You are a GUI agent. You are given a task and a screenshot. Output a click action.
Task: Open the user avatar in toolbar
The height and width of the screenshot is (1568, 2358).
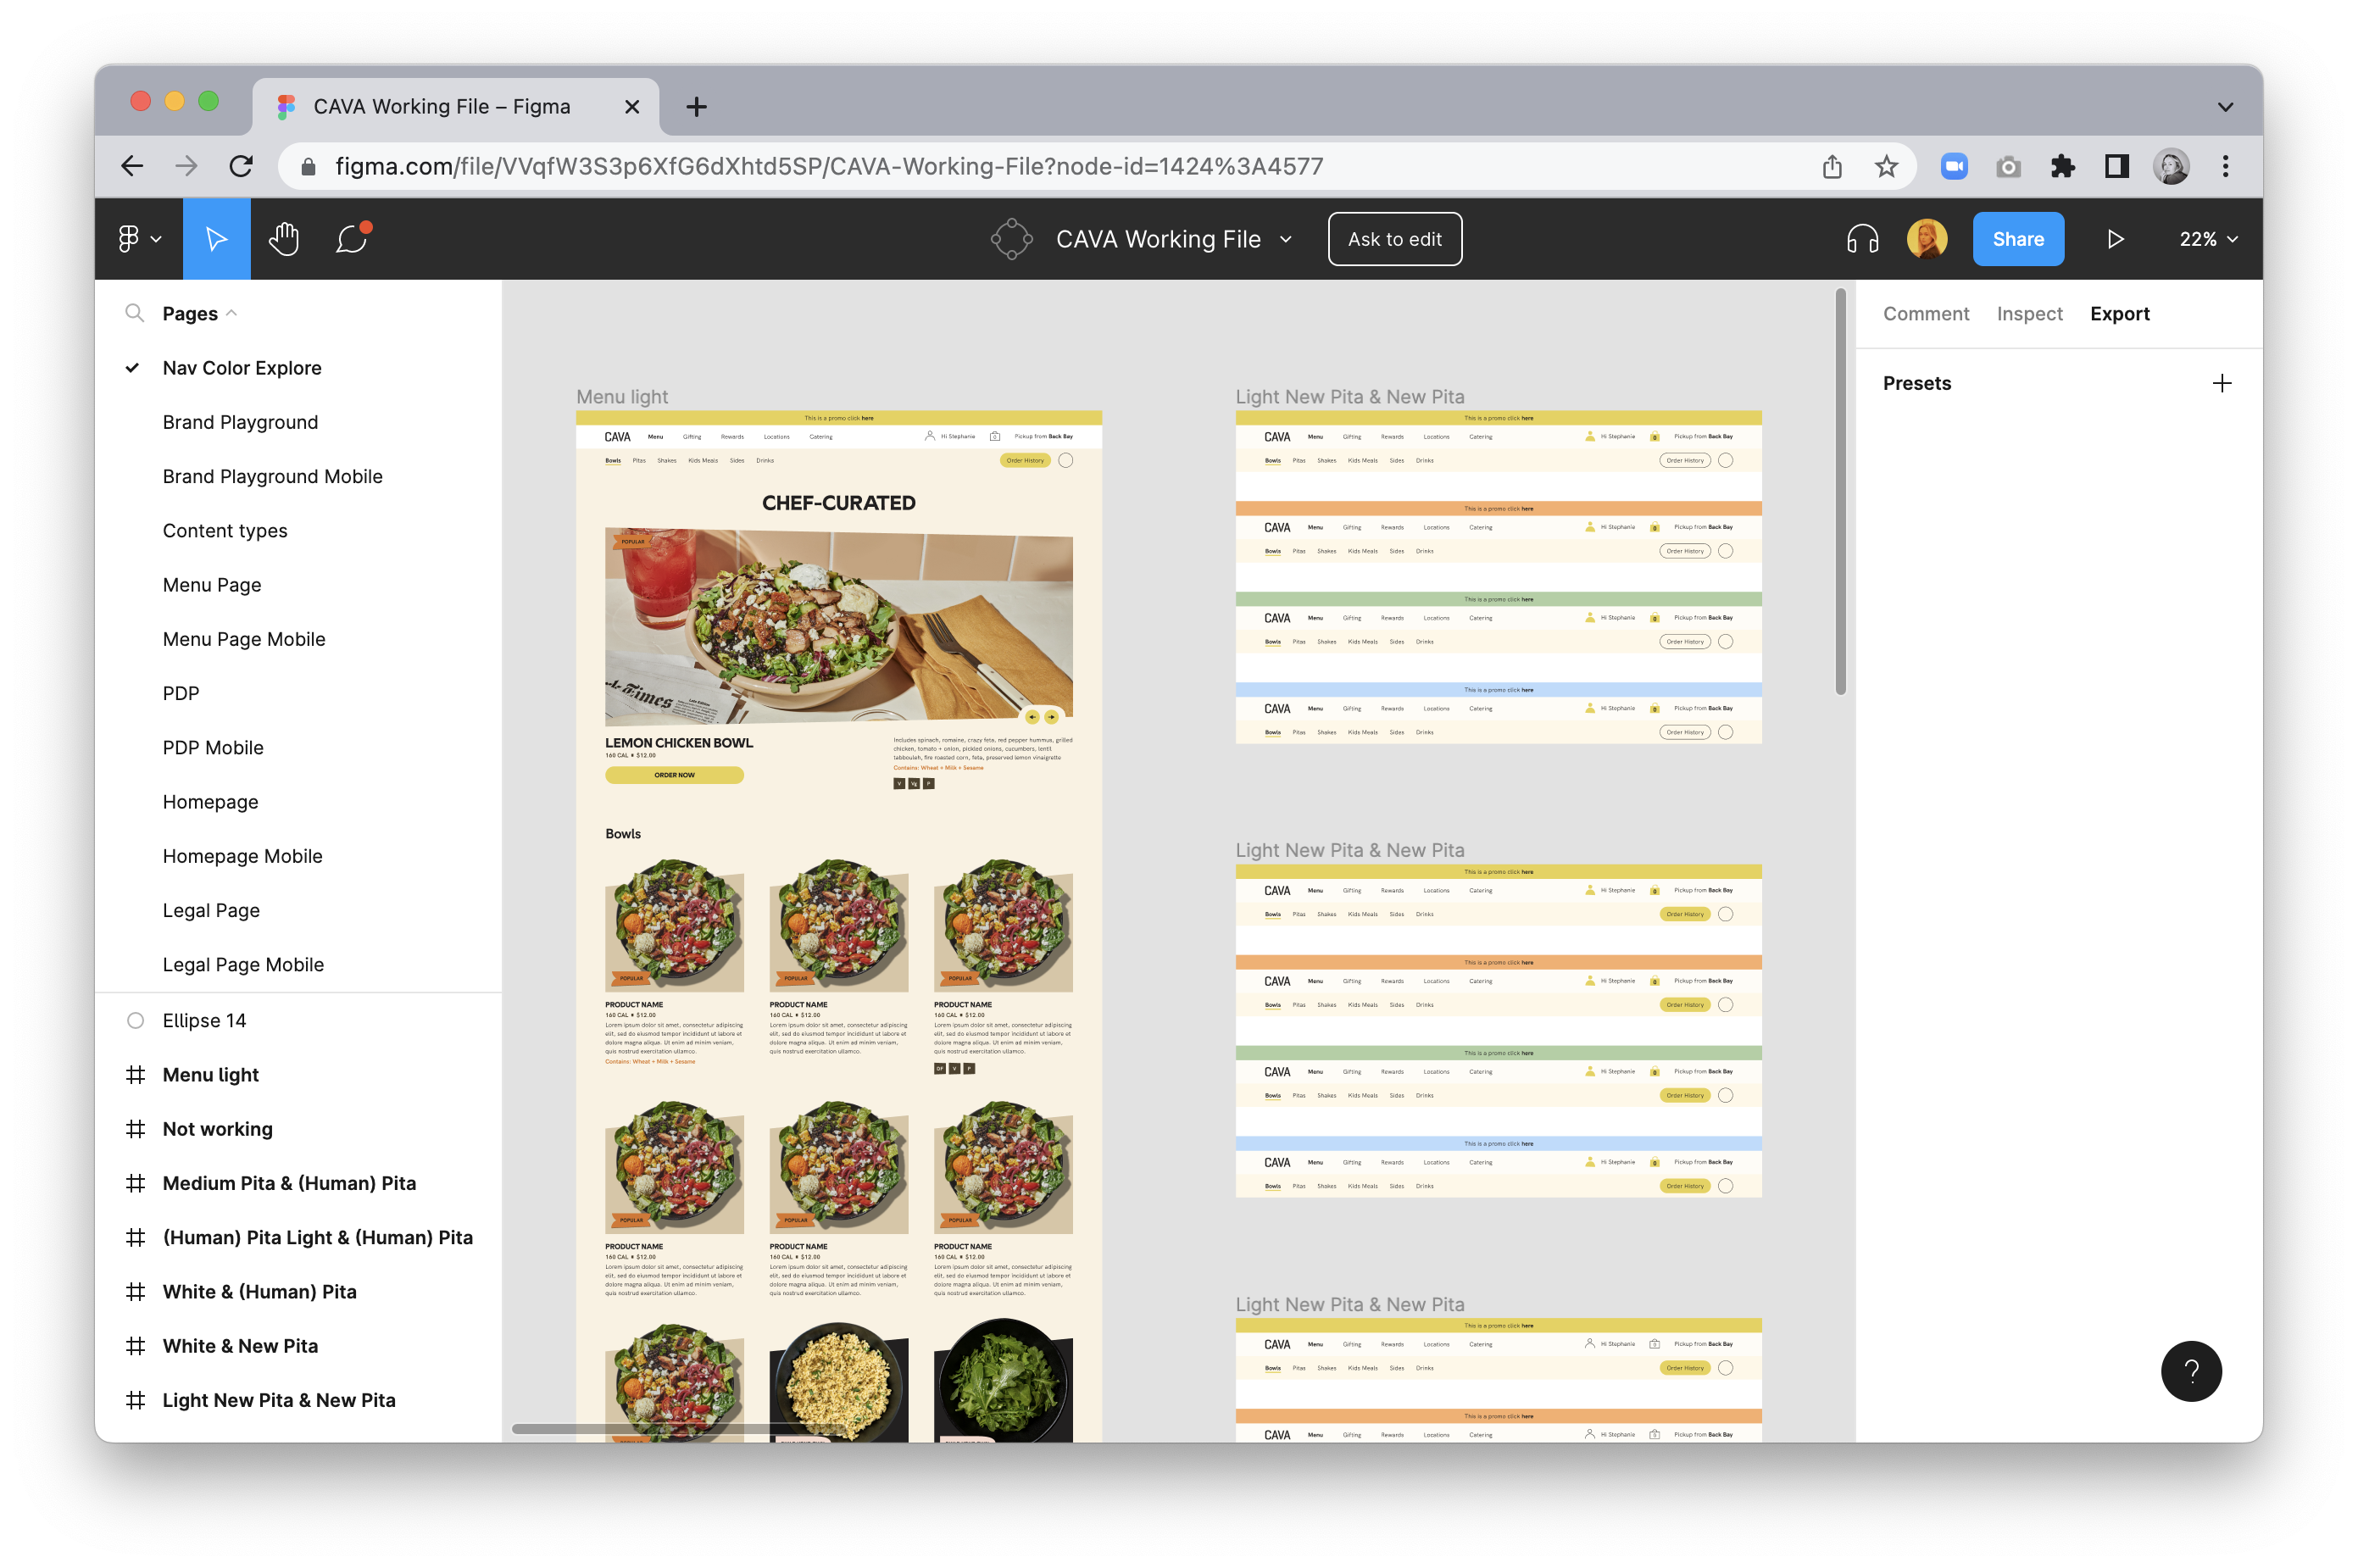click(x=1926, y=239)
